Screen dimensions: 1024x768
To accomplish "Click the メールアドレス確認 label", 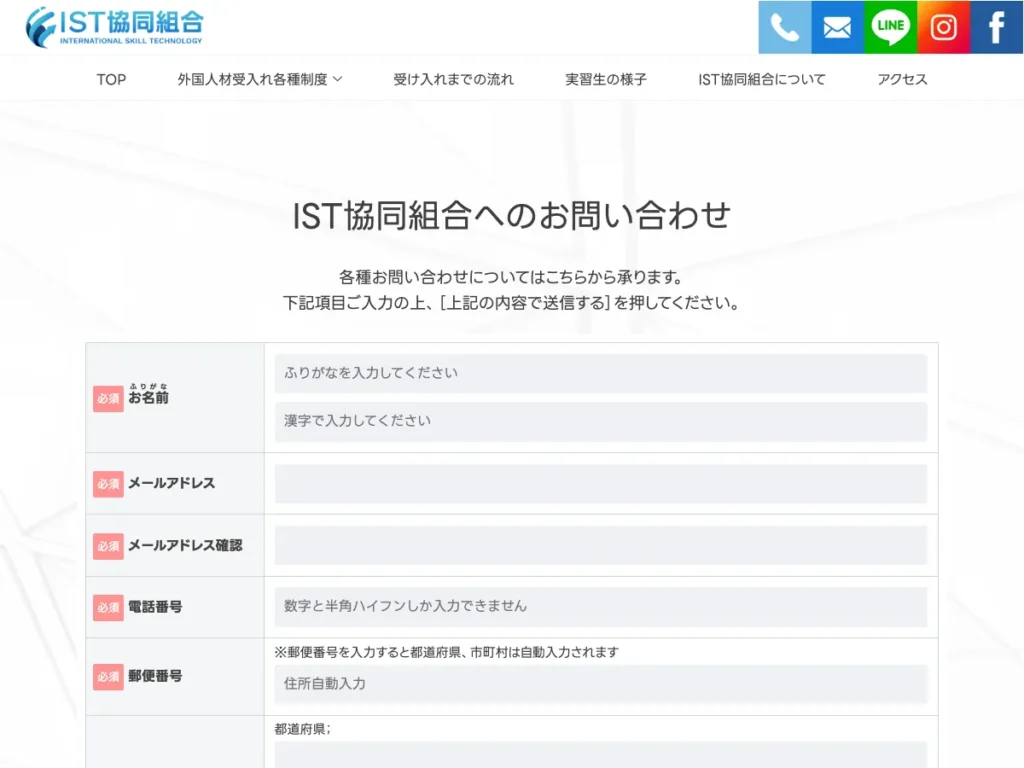I will pyautogui.click(x=185, y=546).
